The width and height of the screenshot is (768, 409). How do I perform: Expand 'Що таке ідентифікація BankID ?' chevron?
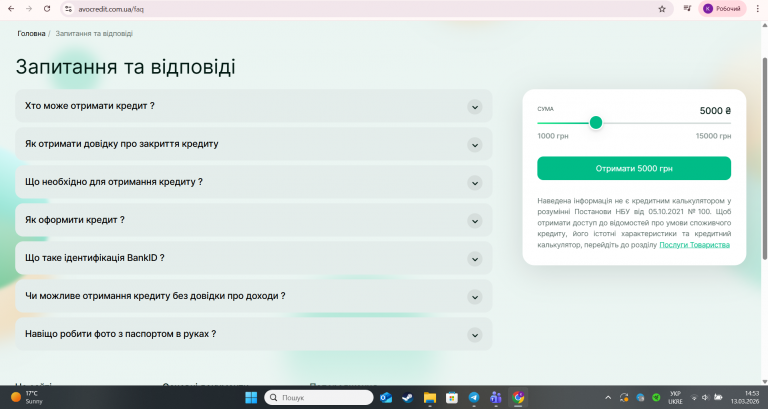pos(474,259)
